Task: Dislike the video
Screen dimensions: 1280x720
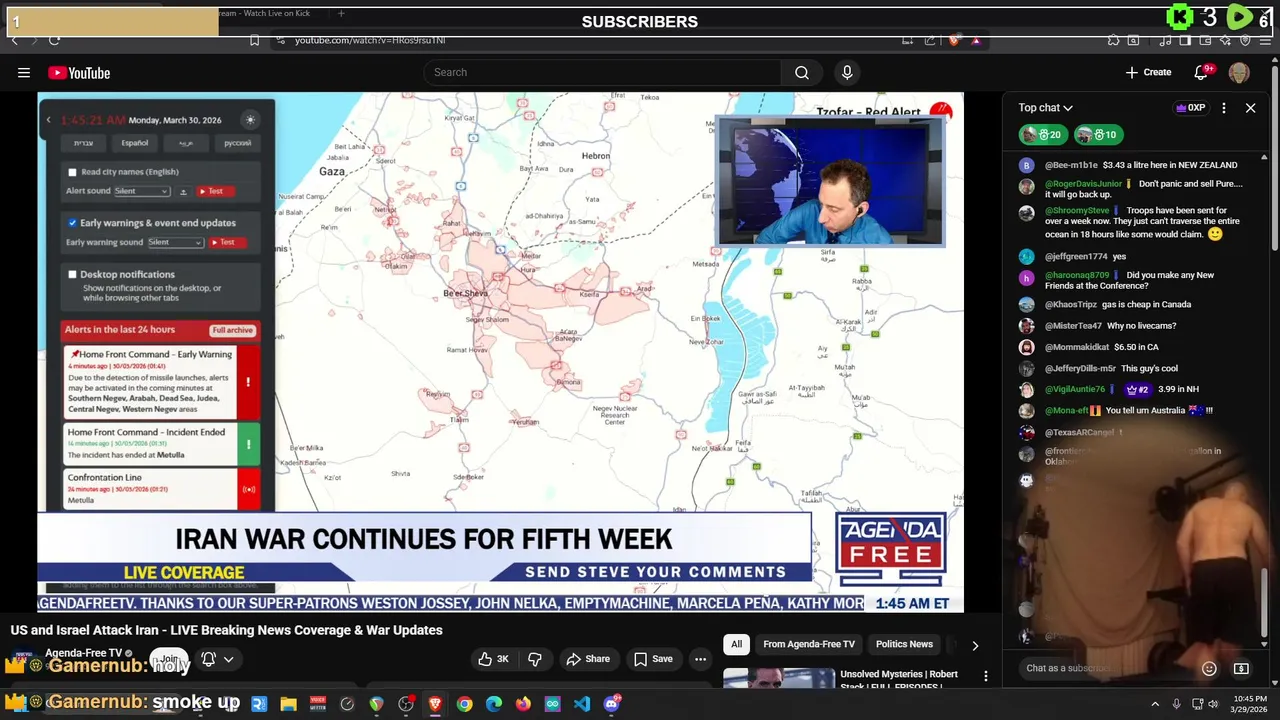Action: (535, 659)
